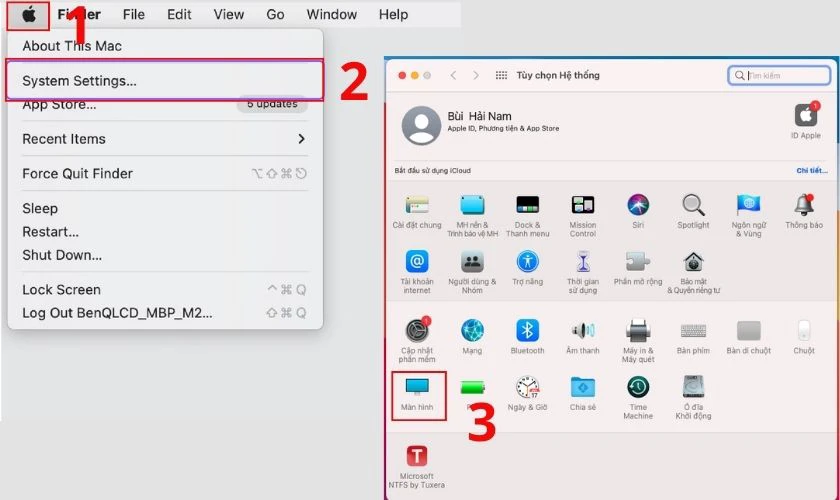
Task: Open the Apple menu
Action: tap(28, 15)
